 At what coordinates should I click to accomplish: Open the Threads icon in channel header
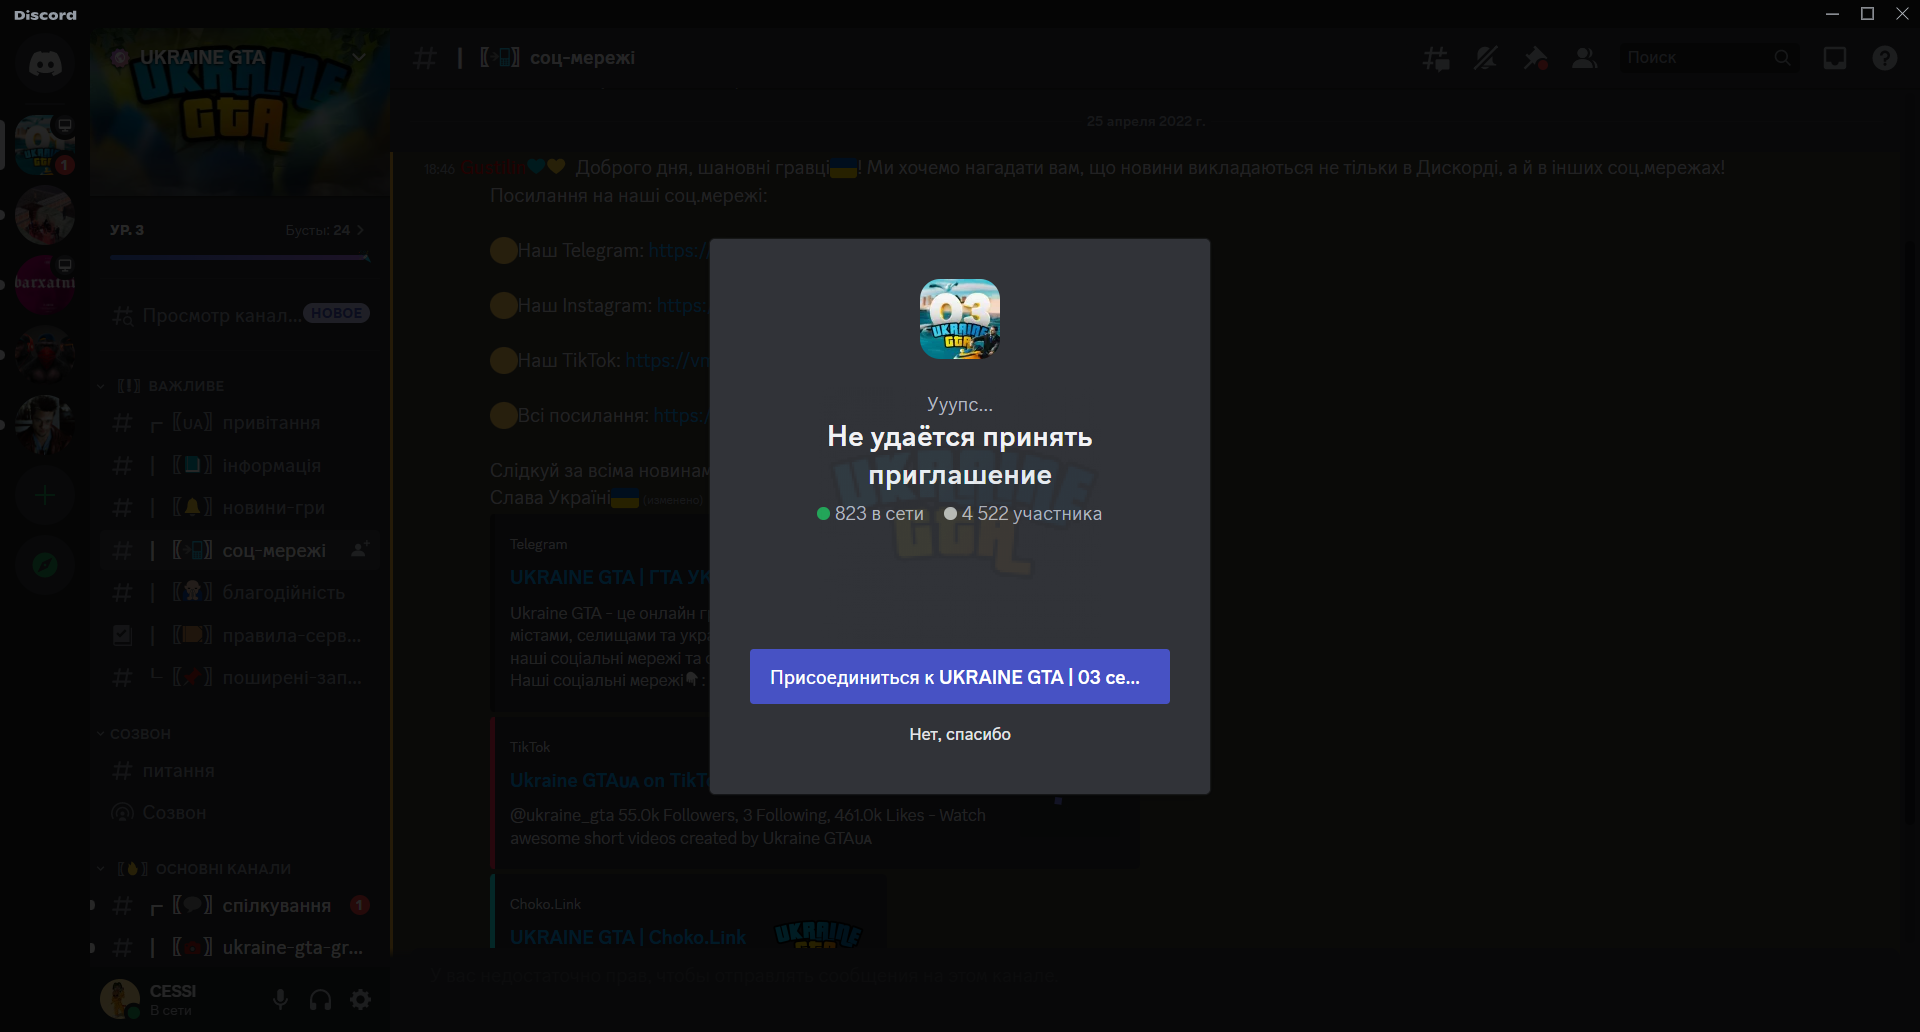pos(1436,58)
